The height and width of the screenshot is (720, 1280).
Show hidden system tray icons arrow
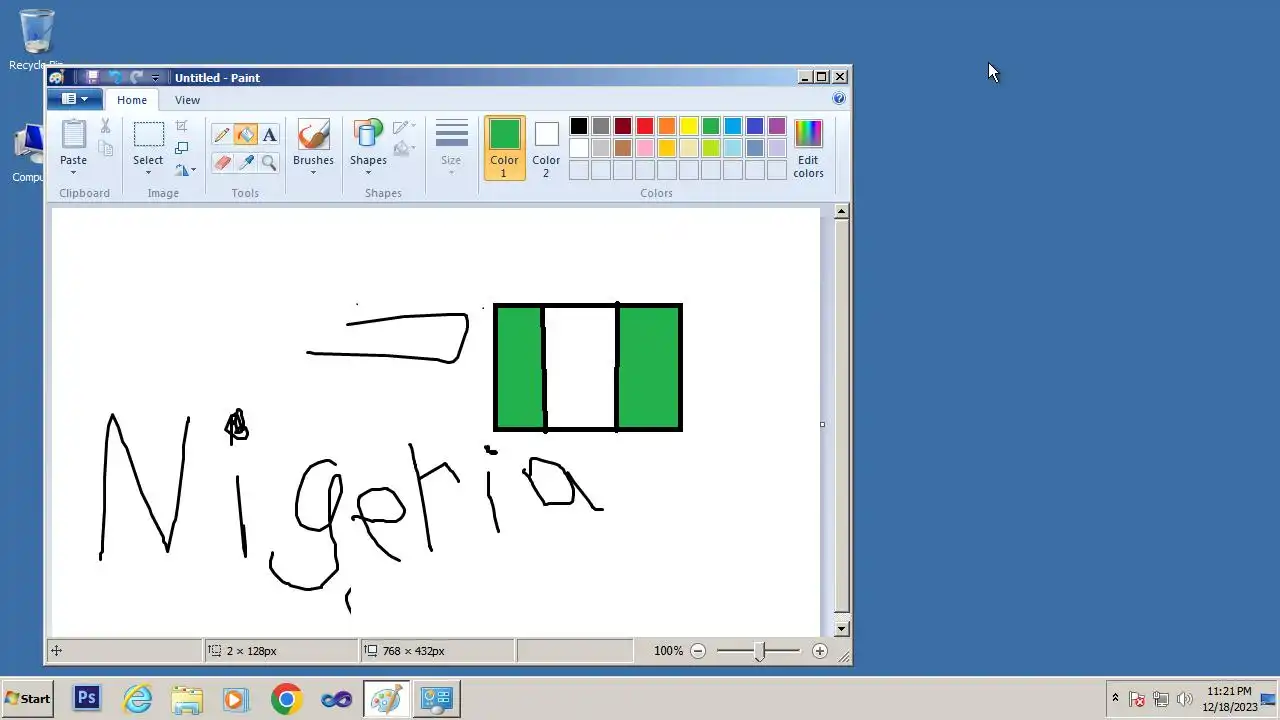coord(1115,699)
